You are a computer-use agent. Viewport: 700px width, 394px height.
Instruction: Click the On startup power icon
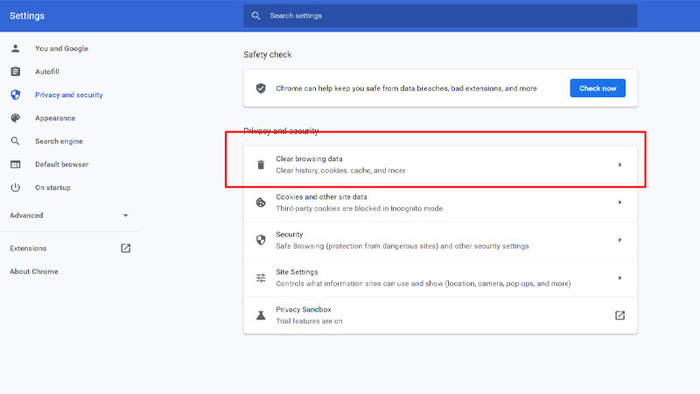(x=15, y=187)
